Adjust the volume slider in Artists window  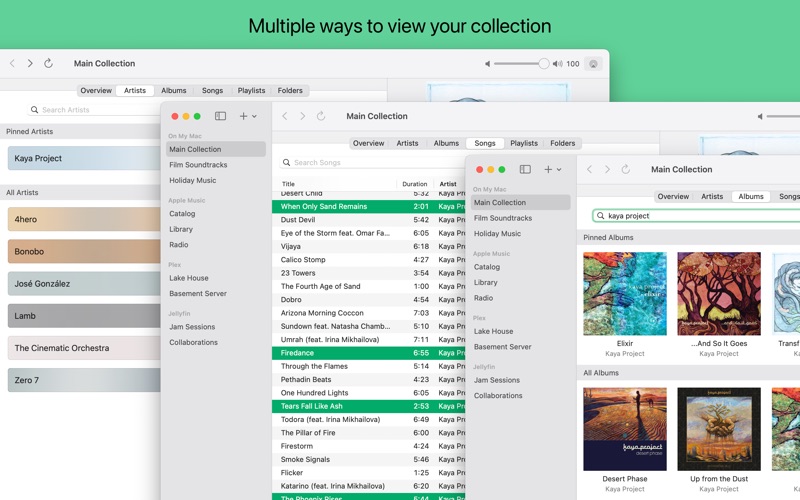(521, 64)
